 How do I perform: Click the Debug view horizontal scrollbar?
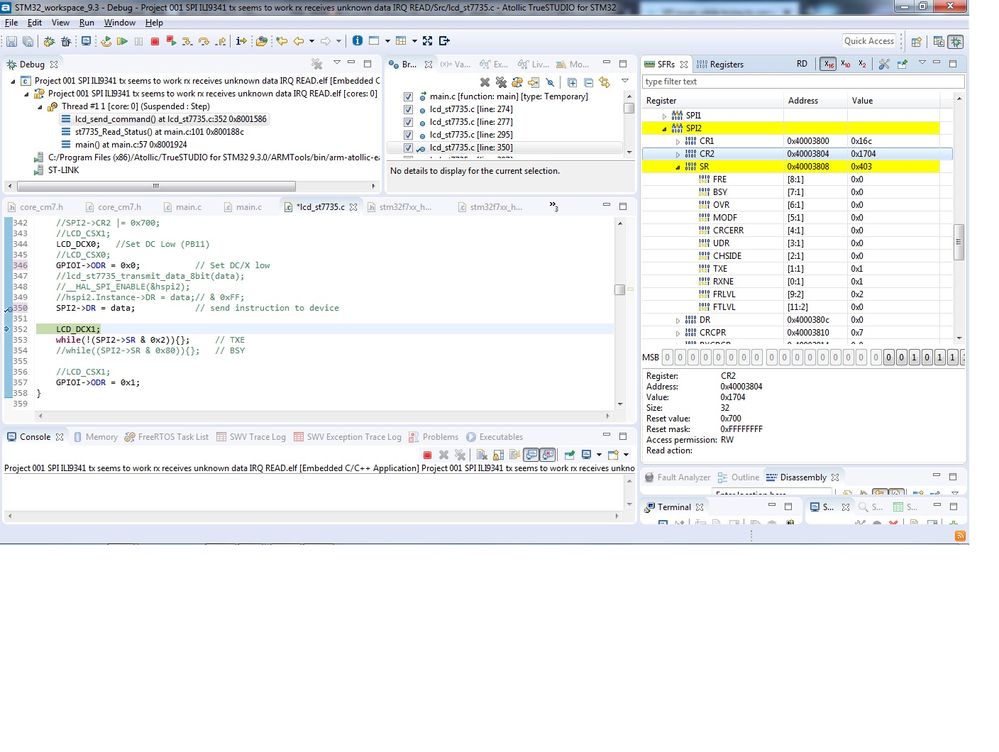pyautogui.click(x=156, y=186)
